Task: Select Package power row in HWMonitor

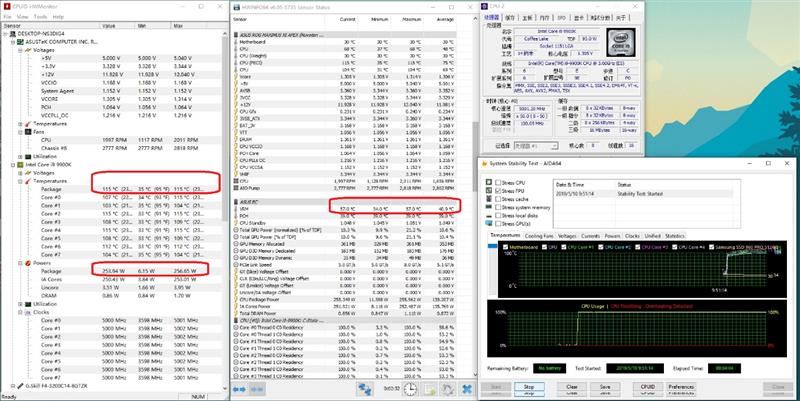Action: (120, 271)
